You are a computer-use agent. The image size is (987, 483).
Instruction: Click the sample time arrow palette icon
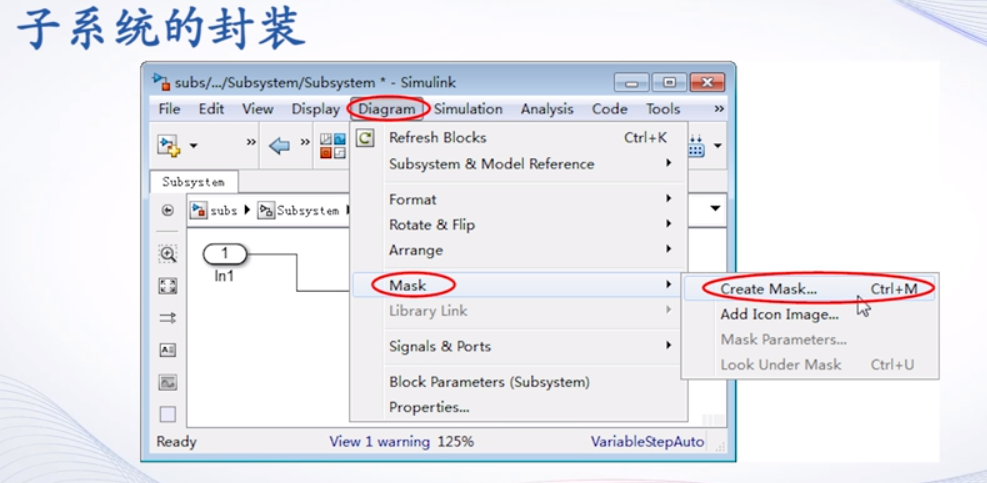click(167, 319)
